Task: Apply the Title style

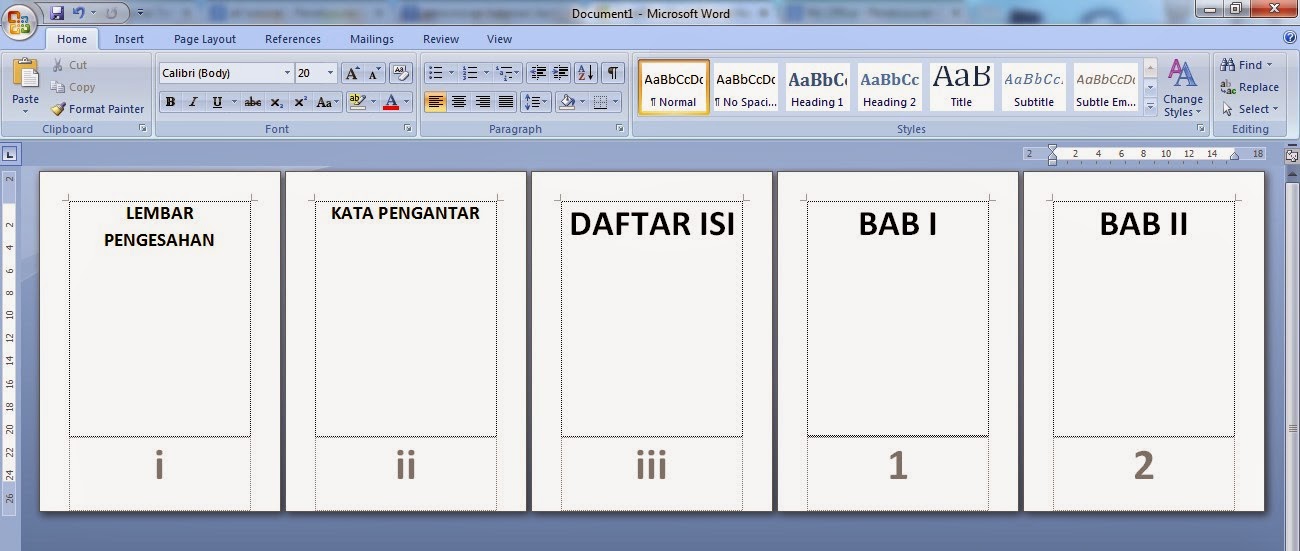Action: click(x=961, y=87)
